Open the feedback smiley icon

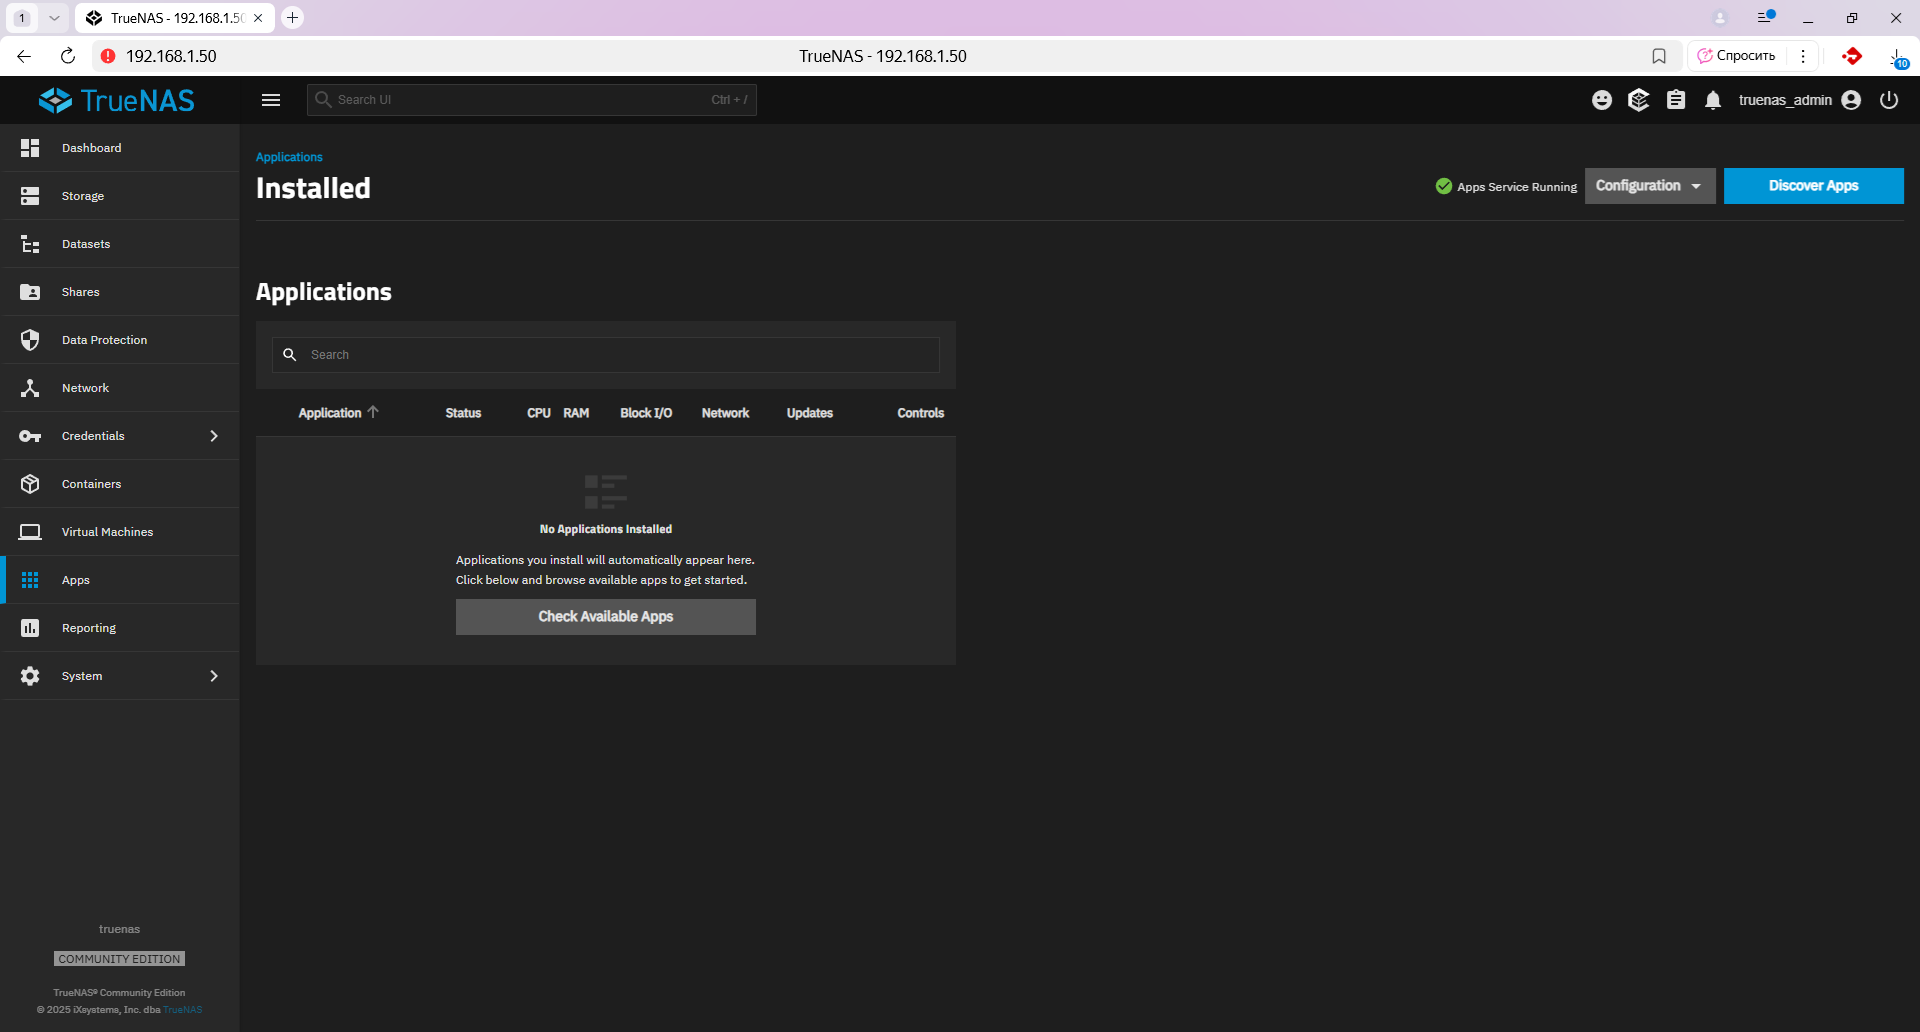pos(1602,100)
